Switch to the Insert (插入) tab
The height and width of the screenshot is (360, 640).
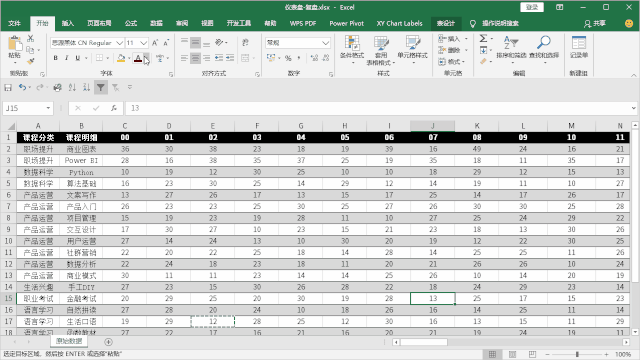point(68,23)
